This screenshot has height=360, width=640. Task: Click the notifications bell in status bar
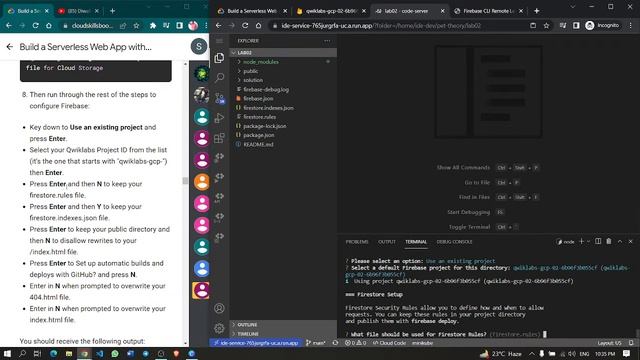(x=631, y=343)
